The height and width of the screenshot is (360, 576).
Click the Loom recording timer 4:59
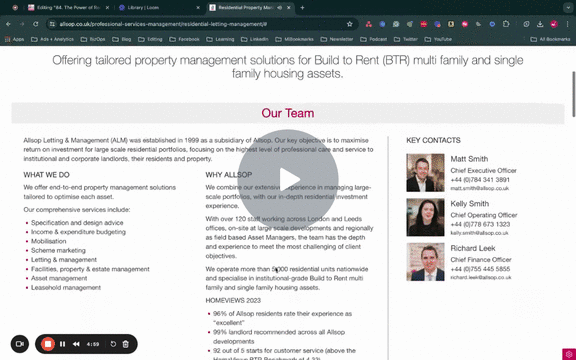pos(93,344)
